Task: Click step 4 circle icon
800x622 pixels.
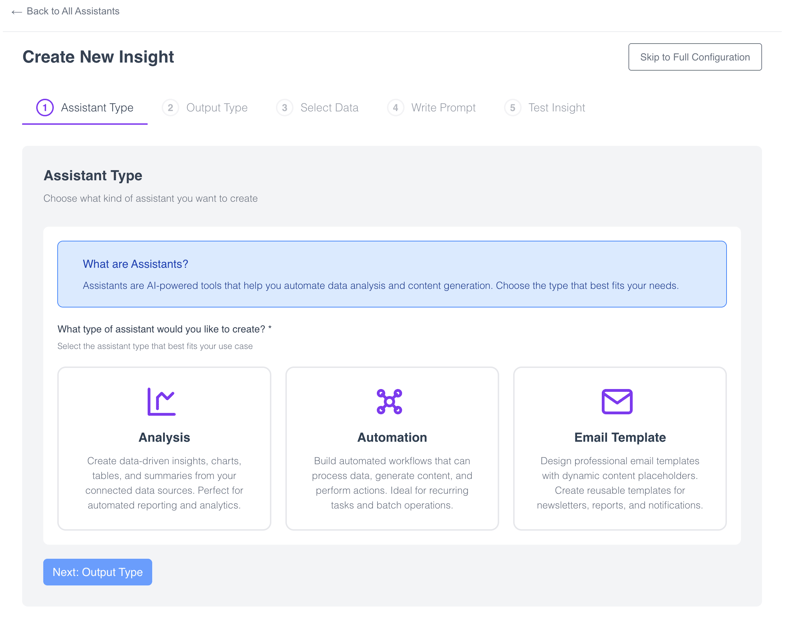Action: pos(396,108)
